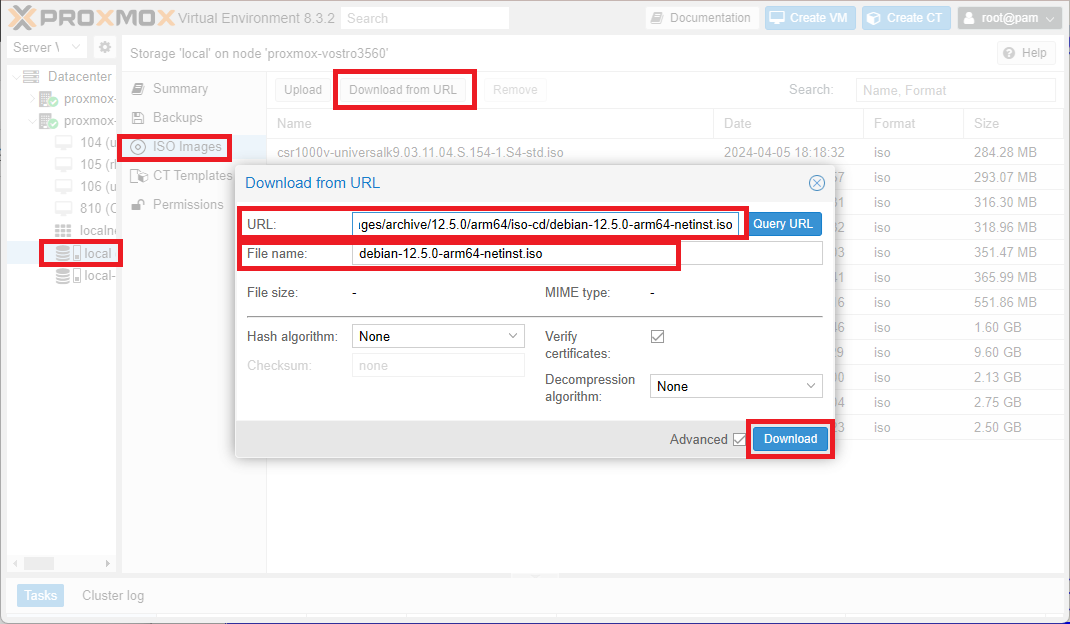
Task: Select the local storage item
Action: 83,253
